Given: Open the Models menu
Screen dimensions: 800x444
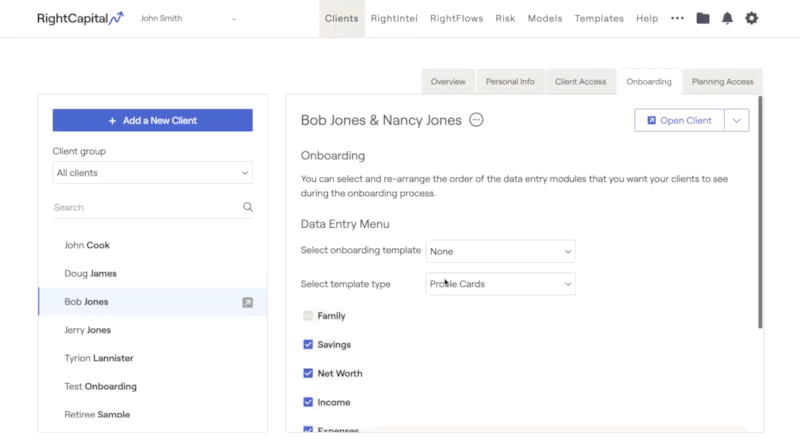Looking at the screenshot, I should click(x=545, y=18).
